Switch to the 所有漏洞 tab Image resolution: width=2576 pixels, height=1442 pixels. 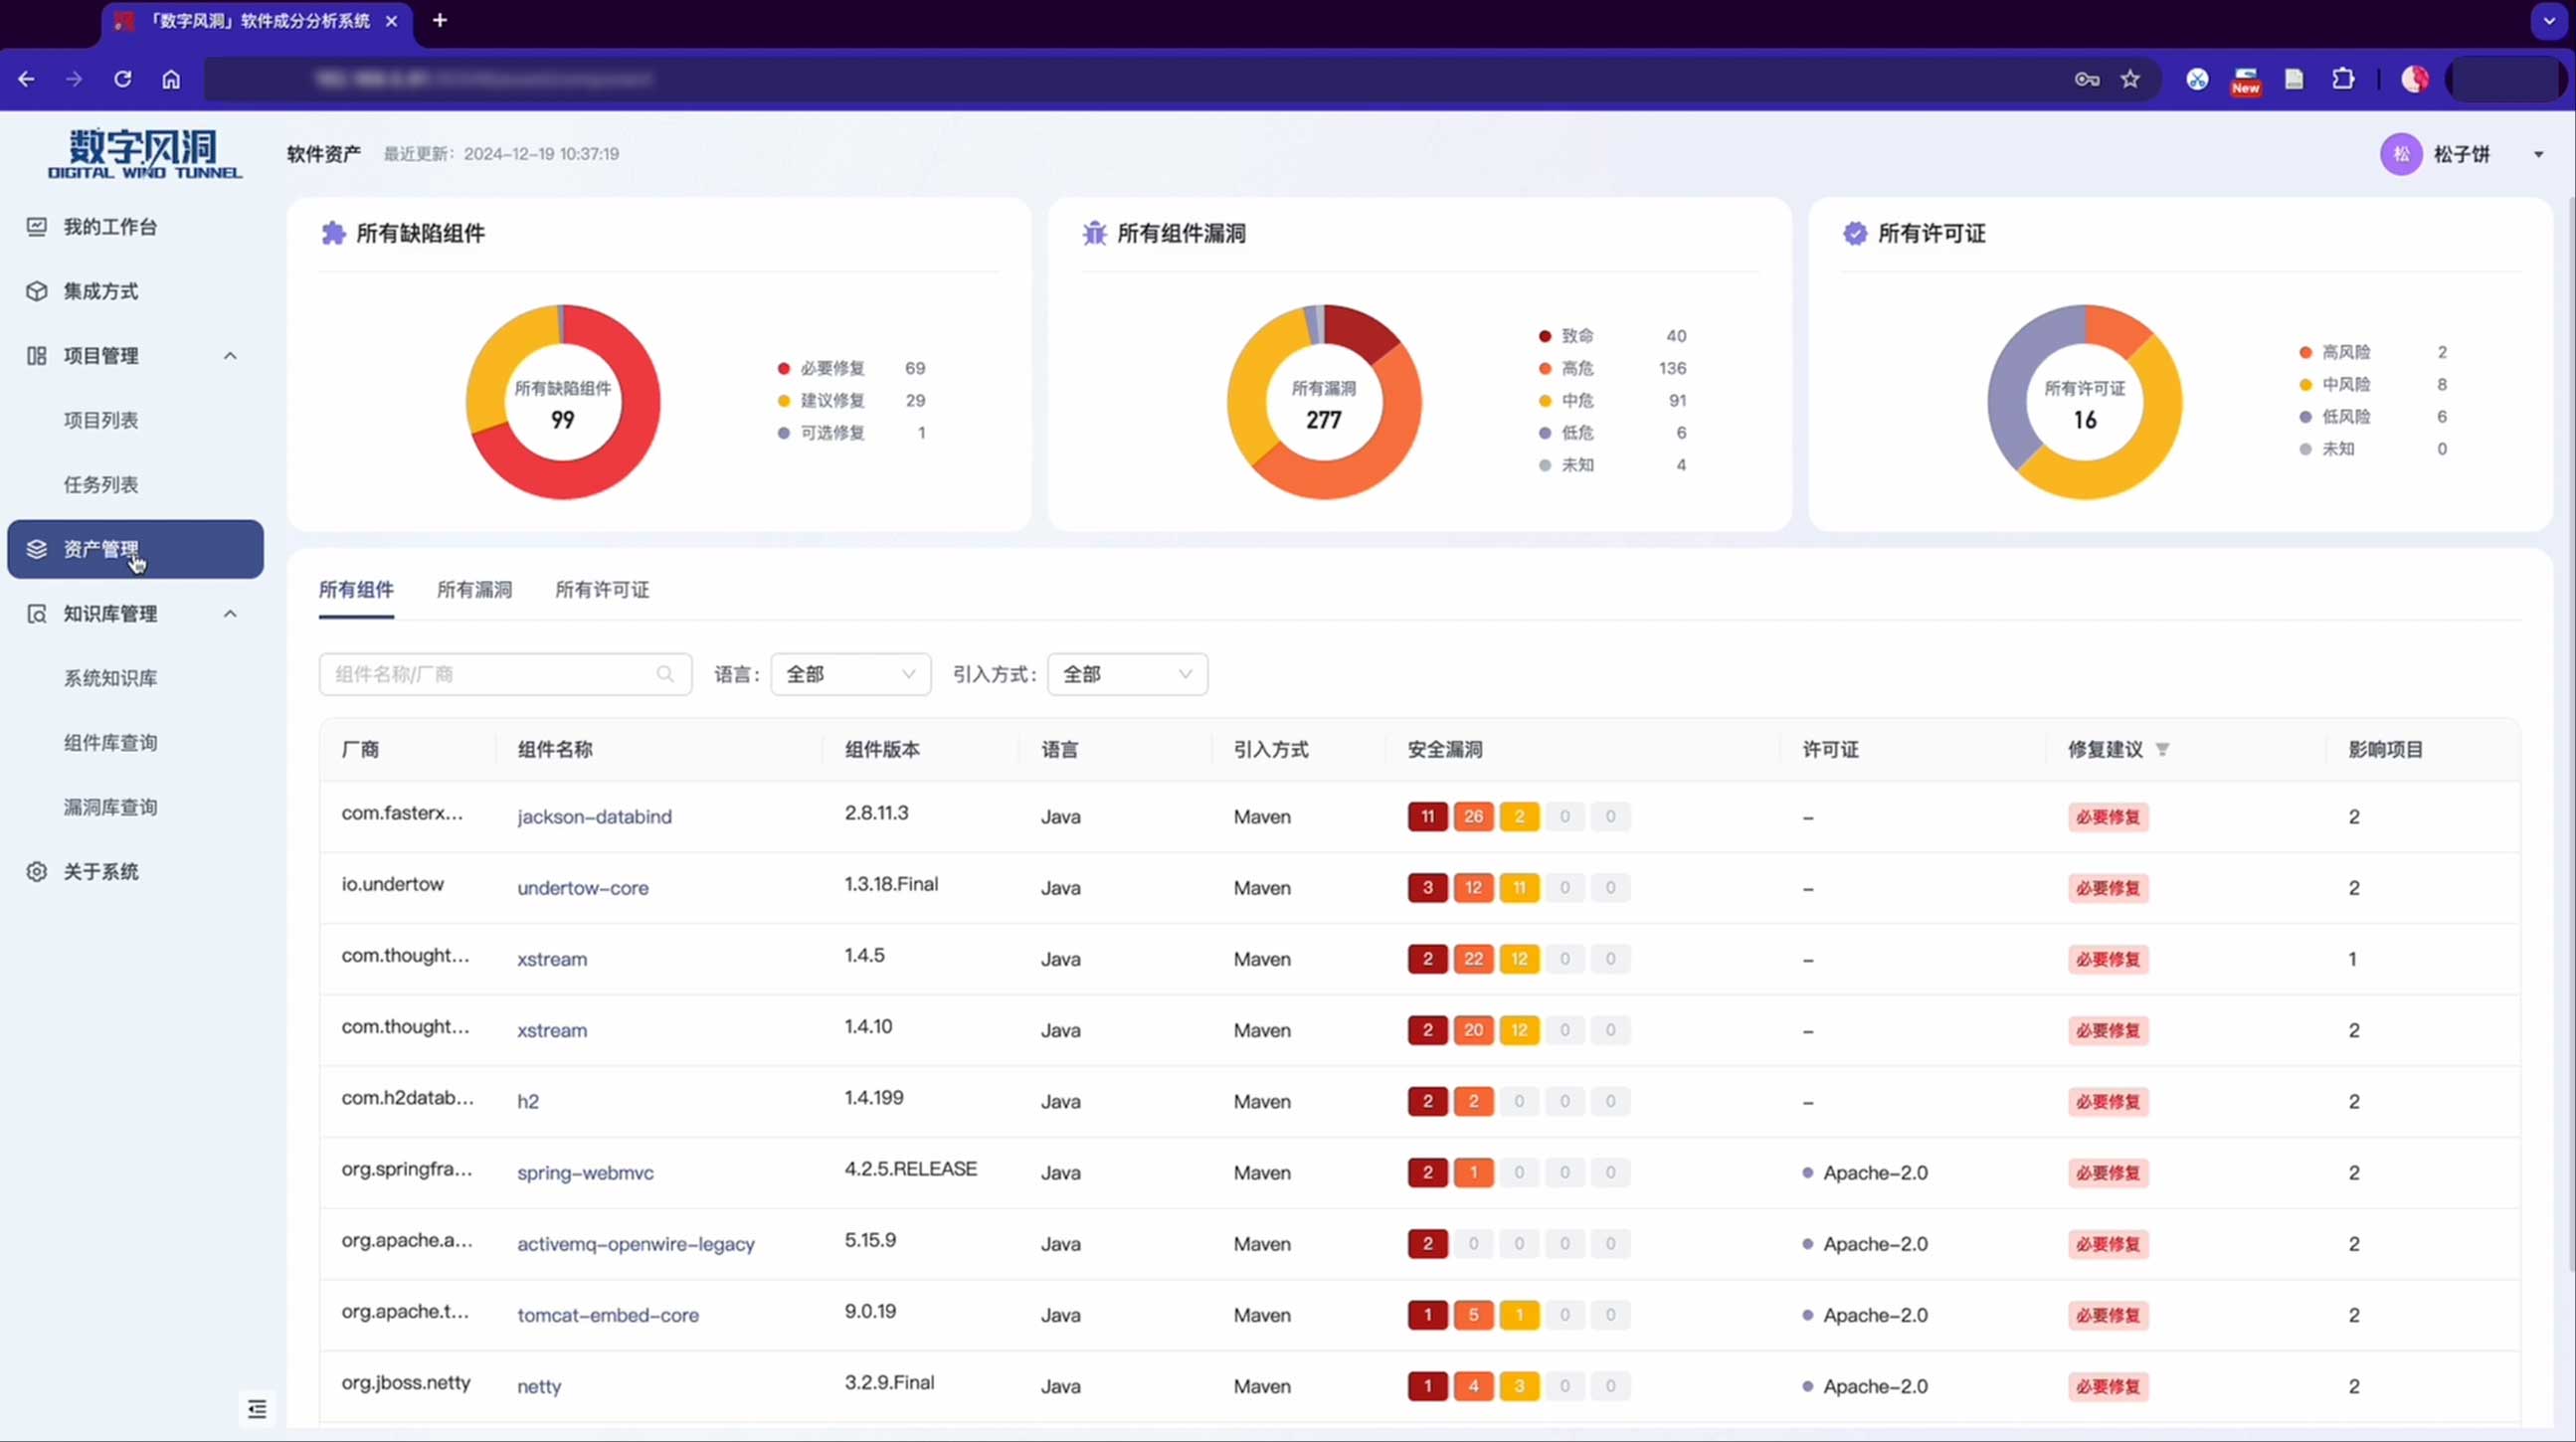474,590
